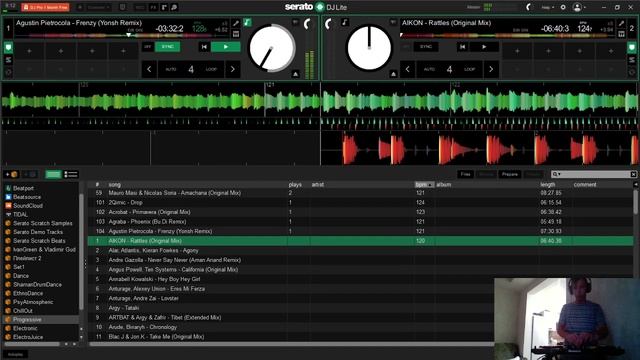Sort the library by artist column

tap(318, 184)
